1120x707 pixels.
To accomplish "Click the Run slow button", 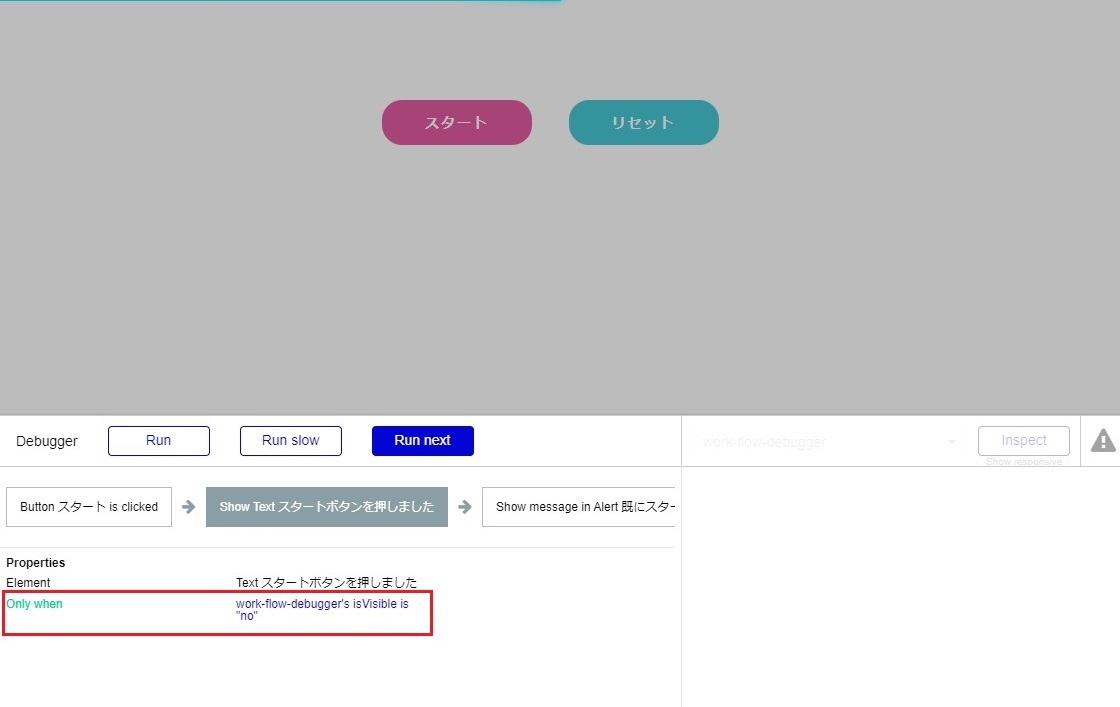I will [291, 441].
